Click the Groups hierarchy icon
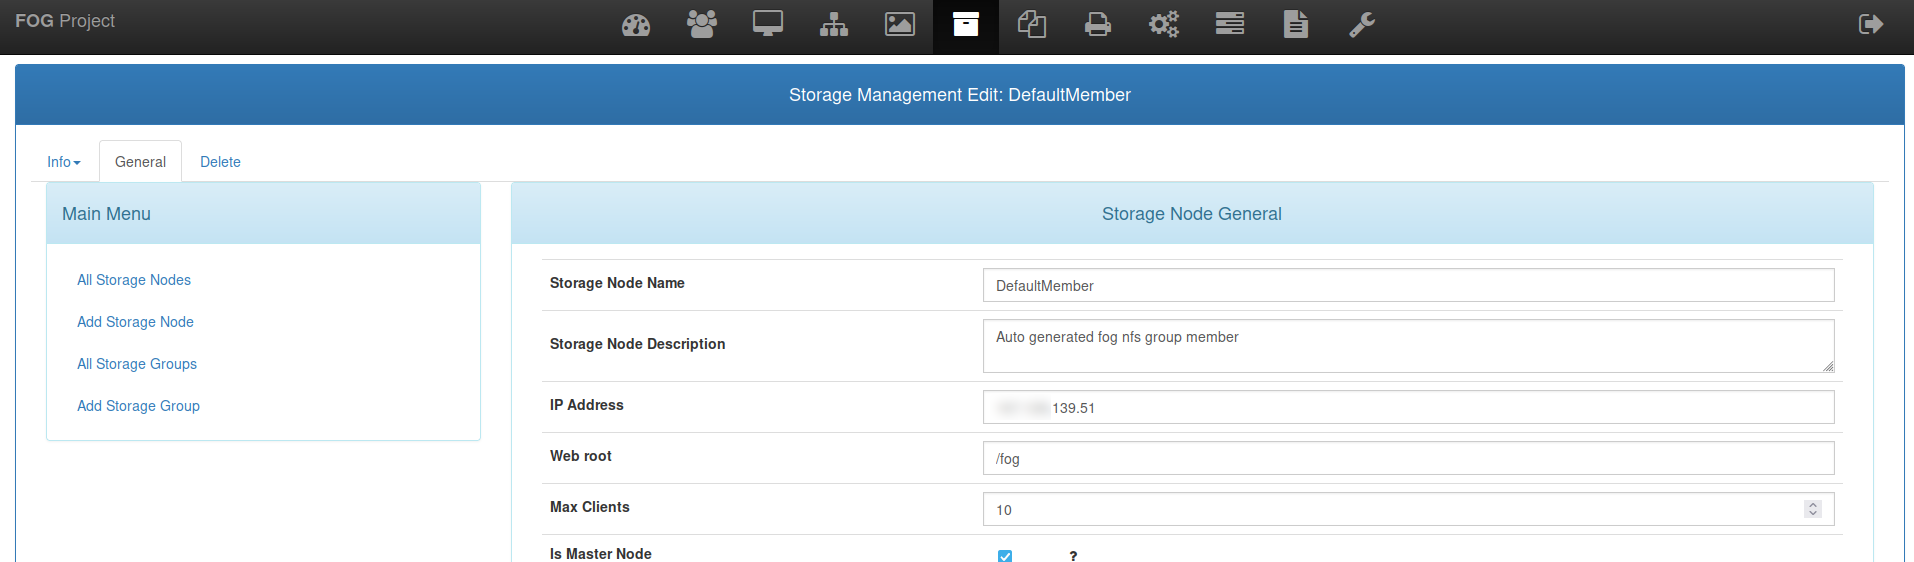1914x562 pixels. (x=834, y=25)
